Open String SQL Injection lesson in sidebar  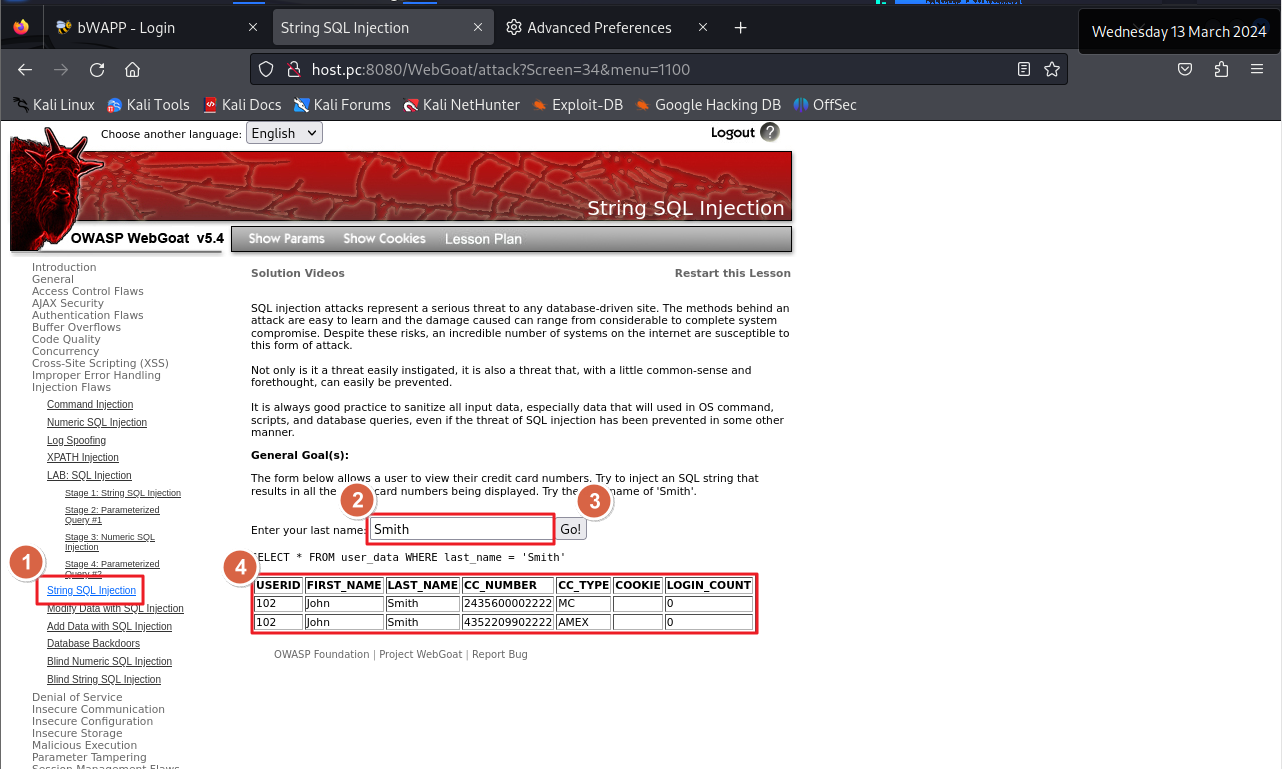pos(91,590)
